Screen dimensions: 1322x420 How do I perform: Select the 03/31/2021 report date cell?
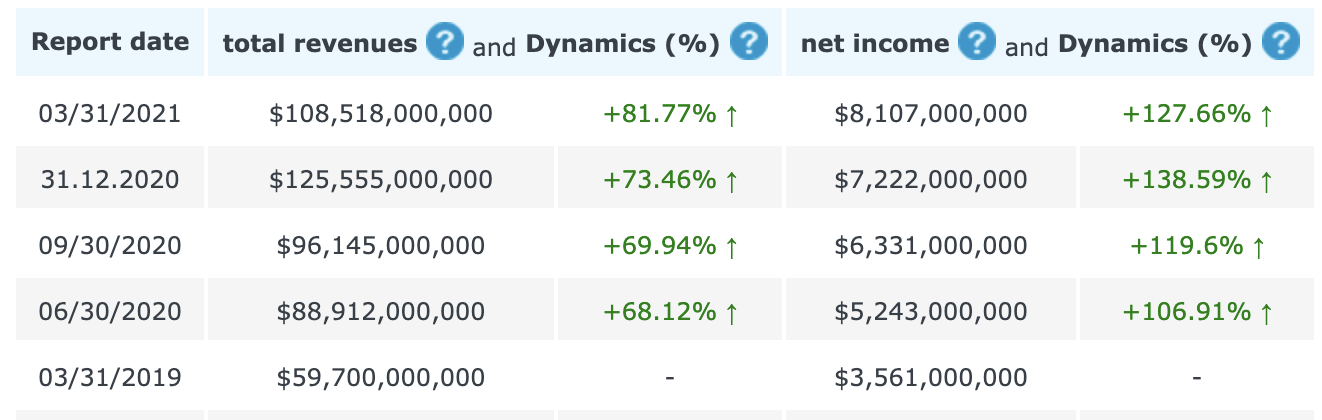(110, 114)
